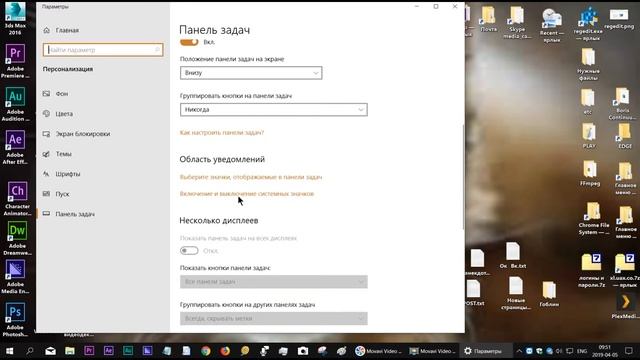Open link Включение и выключение системных значков
The image size is (640, 360).
click(247, 193)
